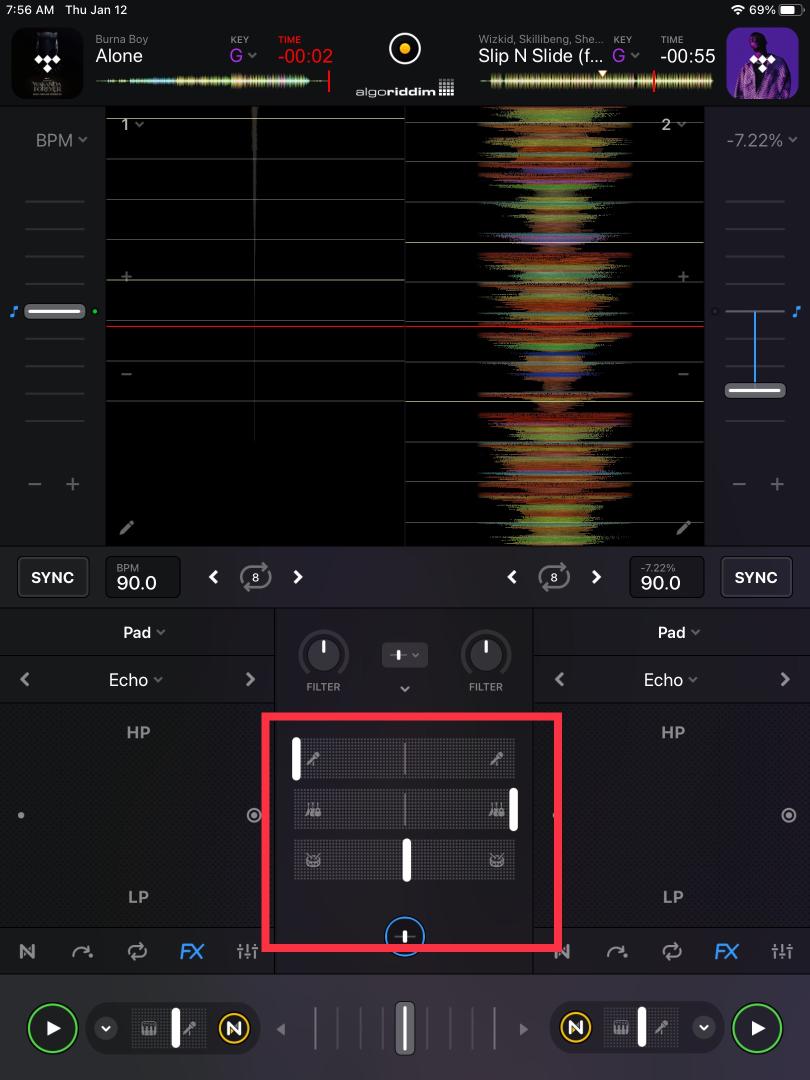Viewport: 810px width, 1080px height.
Task: Open deck 1 mixer EQ tab
Action: (x=247, y=952)
